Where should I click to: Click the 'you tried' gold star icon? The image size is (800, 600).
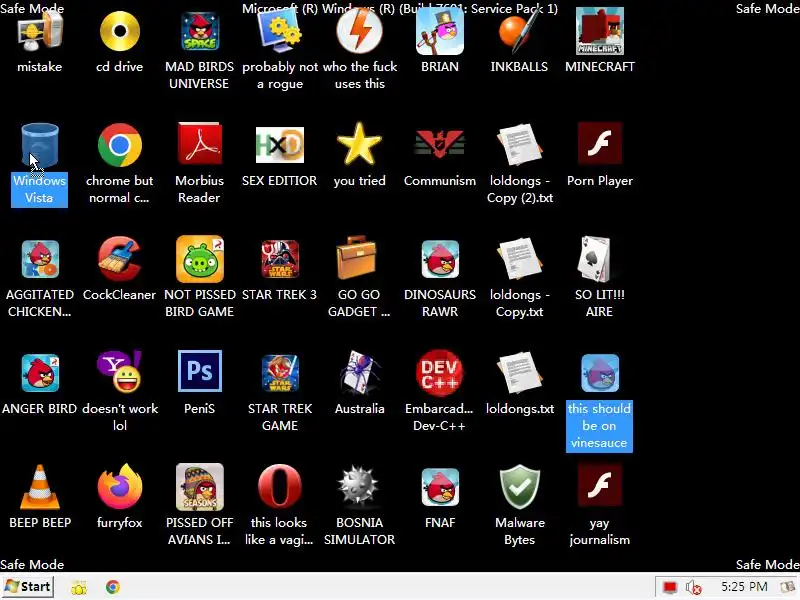click(x=360, y=145)
